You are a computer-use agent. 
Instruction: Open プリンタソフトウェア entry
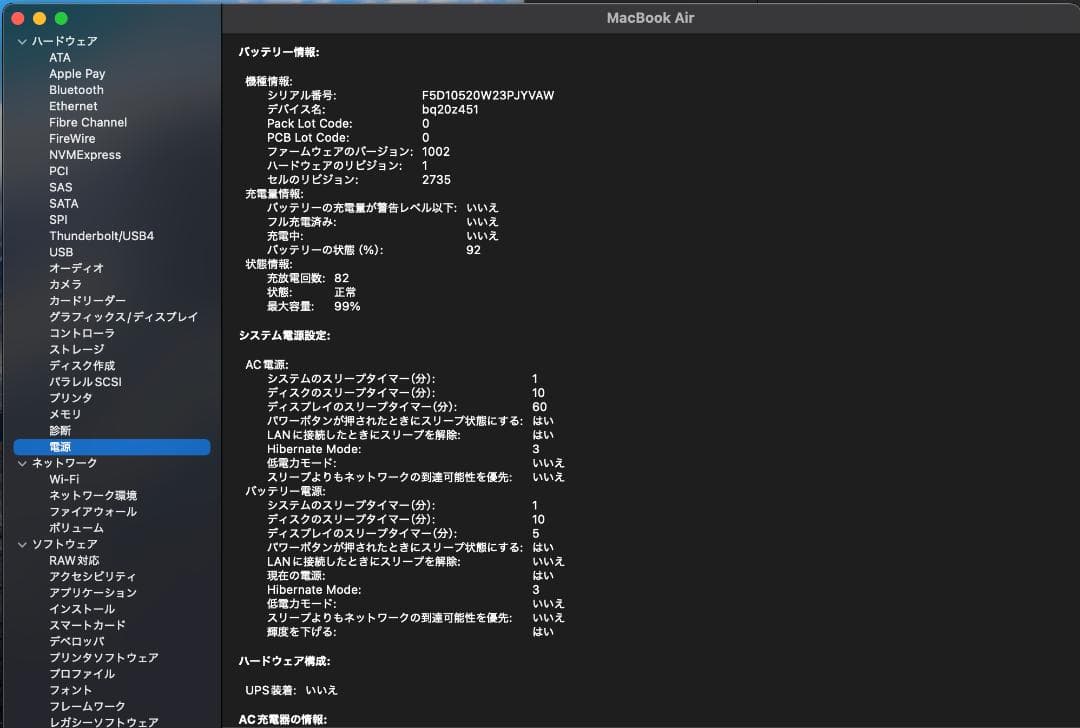[104, 658]
